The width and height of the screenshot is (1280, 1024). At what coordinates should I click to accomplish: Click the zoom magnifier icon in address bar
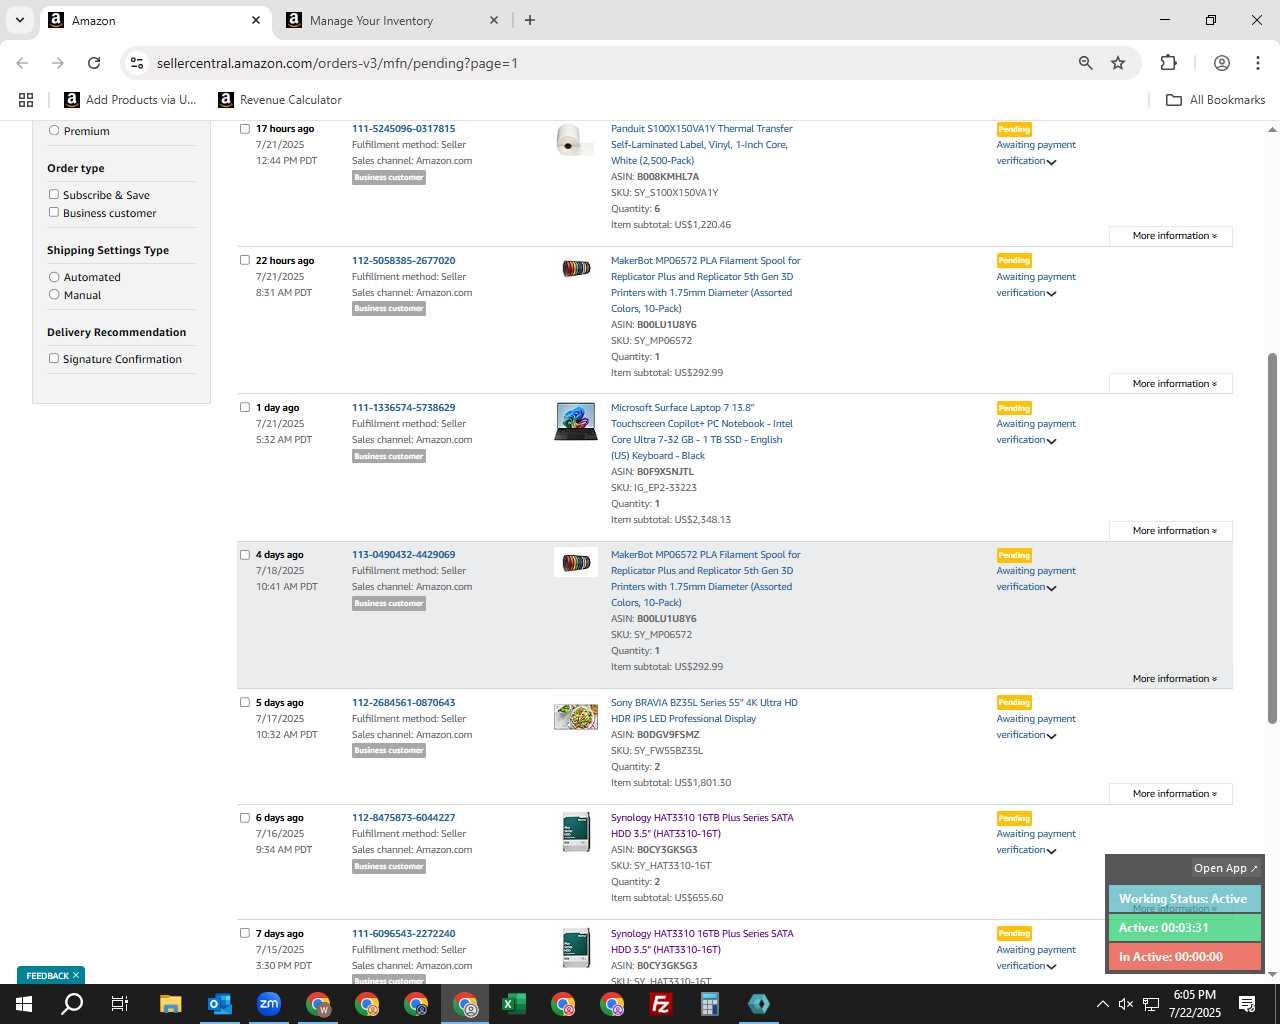(x=1085, y=63)
